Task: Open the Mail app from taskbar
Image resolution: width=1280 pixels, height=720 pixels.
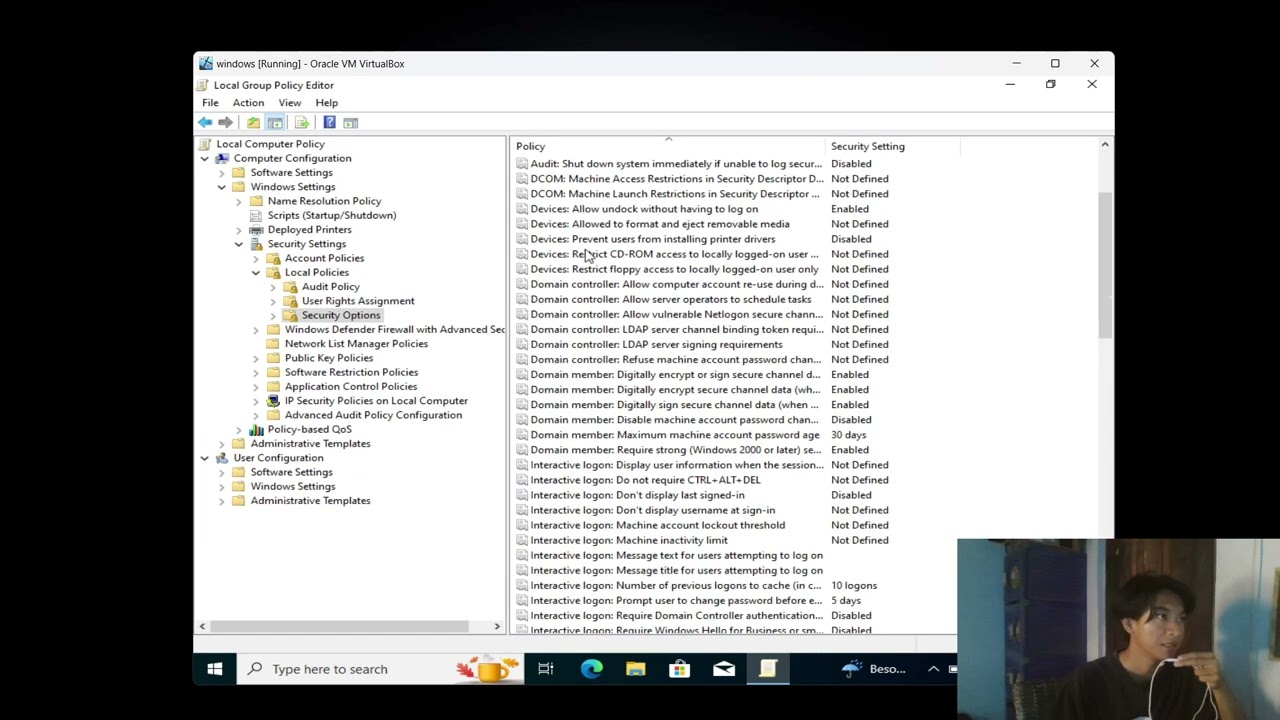Action: pyautogui.click(x=724, y=669)
